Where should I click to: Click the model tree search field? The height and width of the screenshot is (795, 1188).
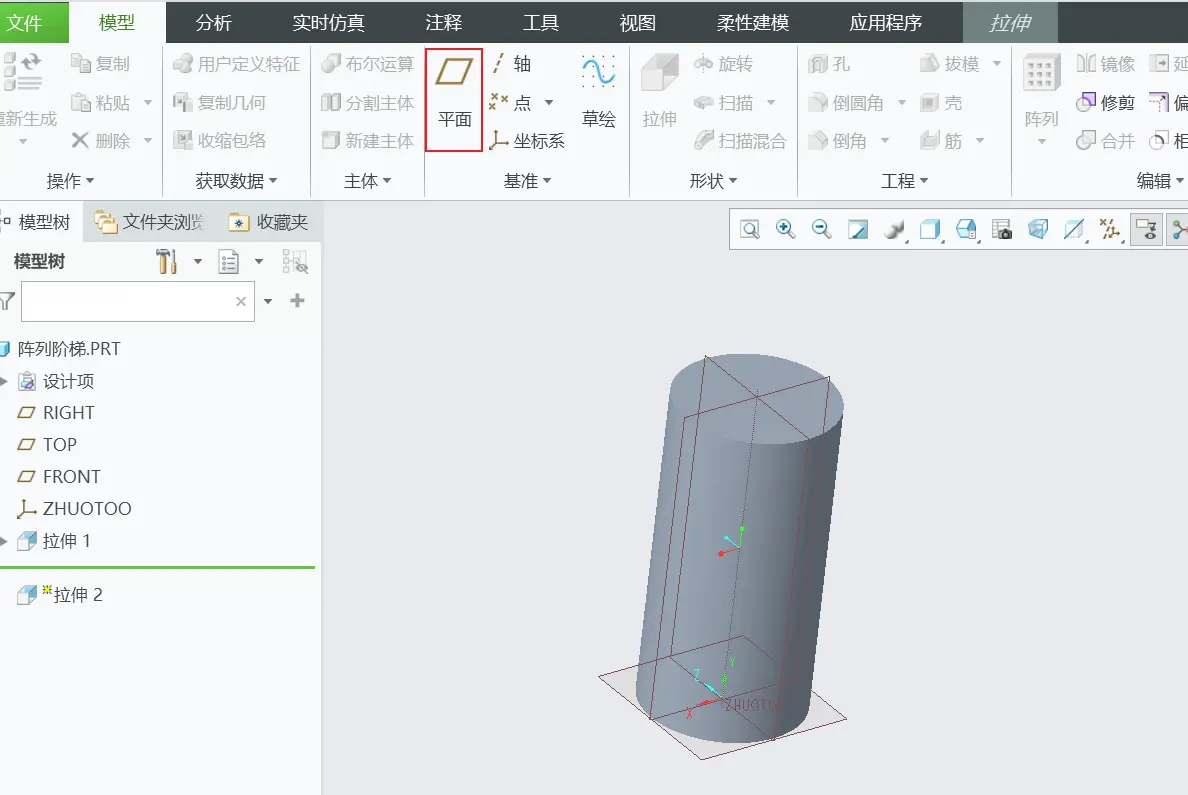[130, 302]
